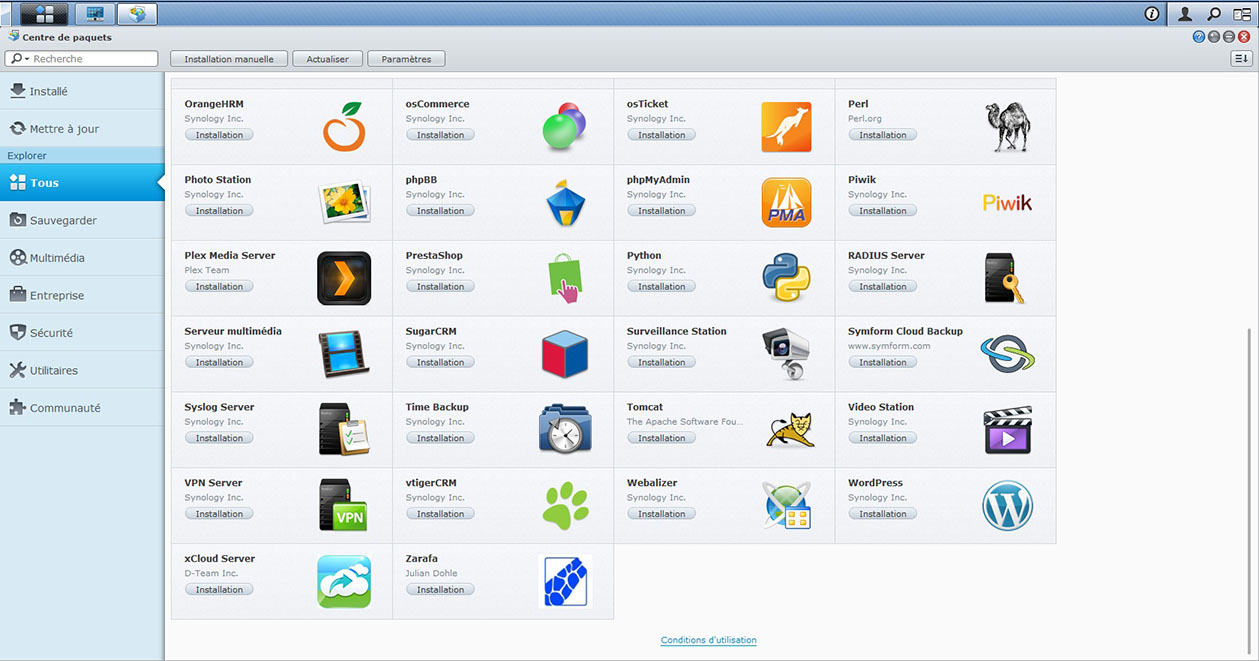Click the Syslog Server clipboard icon
Image resolution: width=1259 pixels, height=661 pixels.
[x=344, y=430]
